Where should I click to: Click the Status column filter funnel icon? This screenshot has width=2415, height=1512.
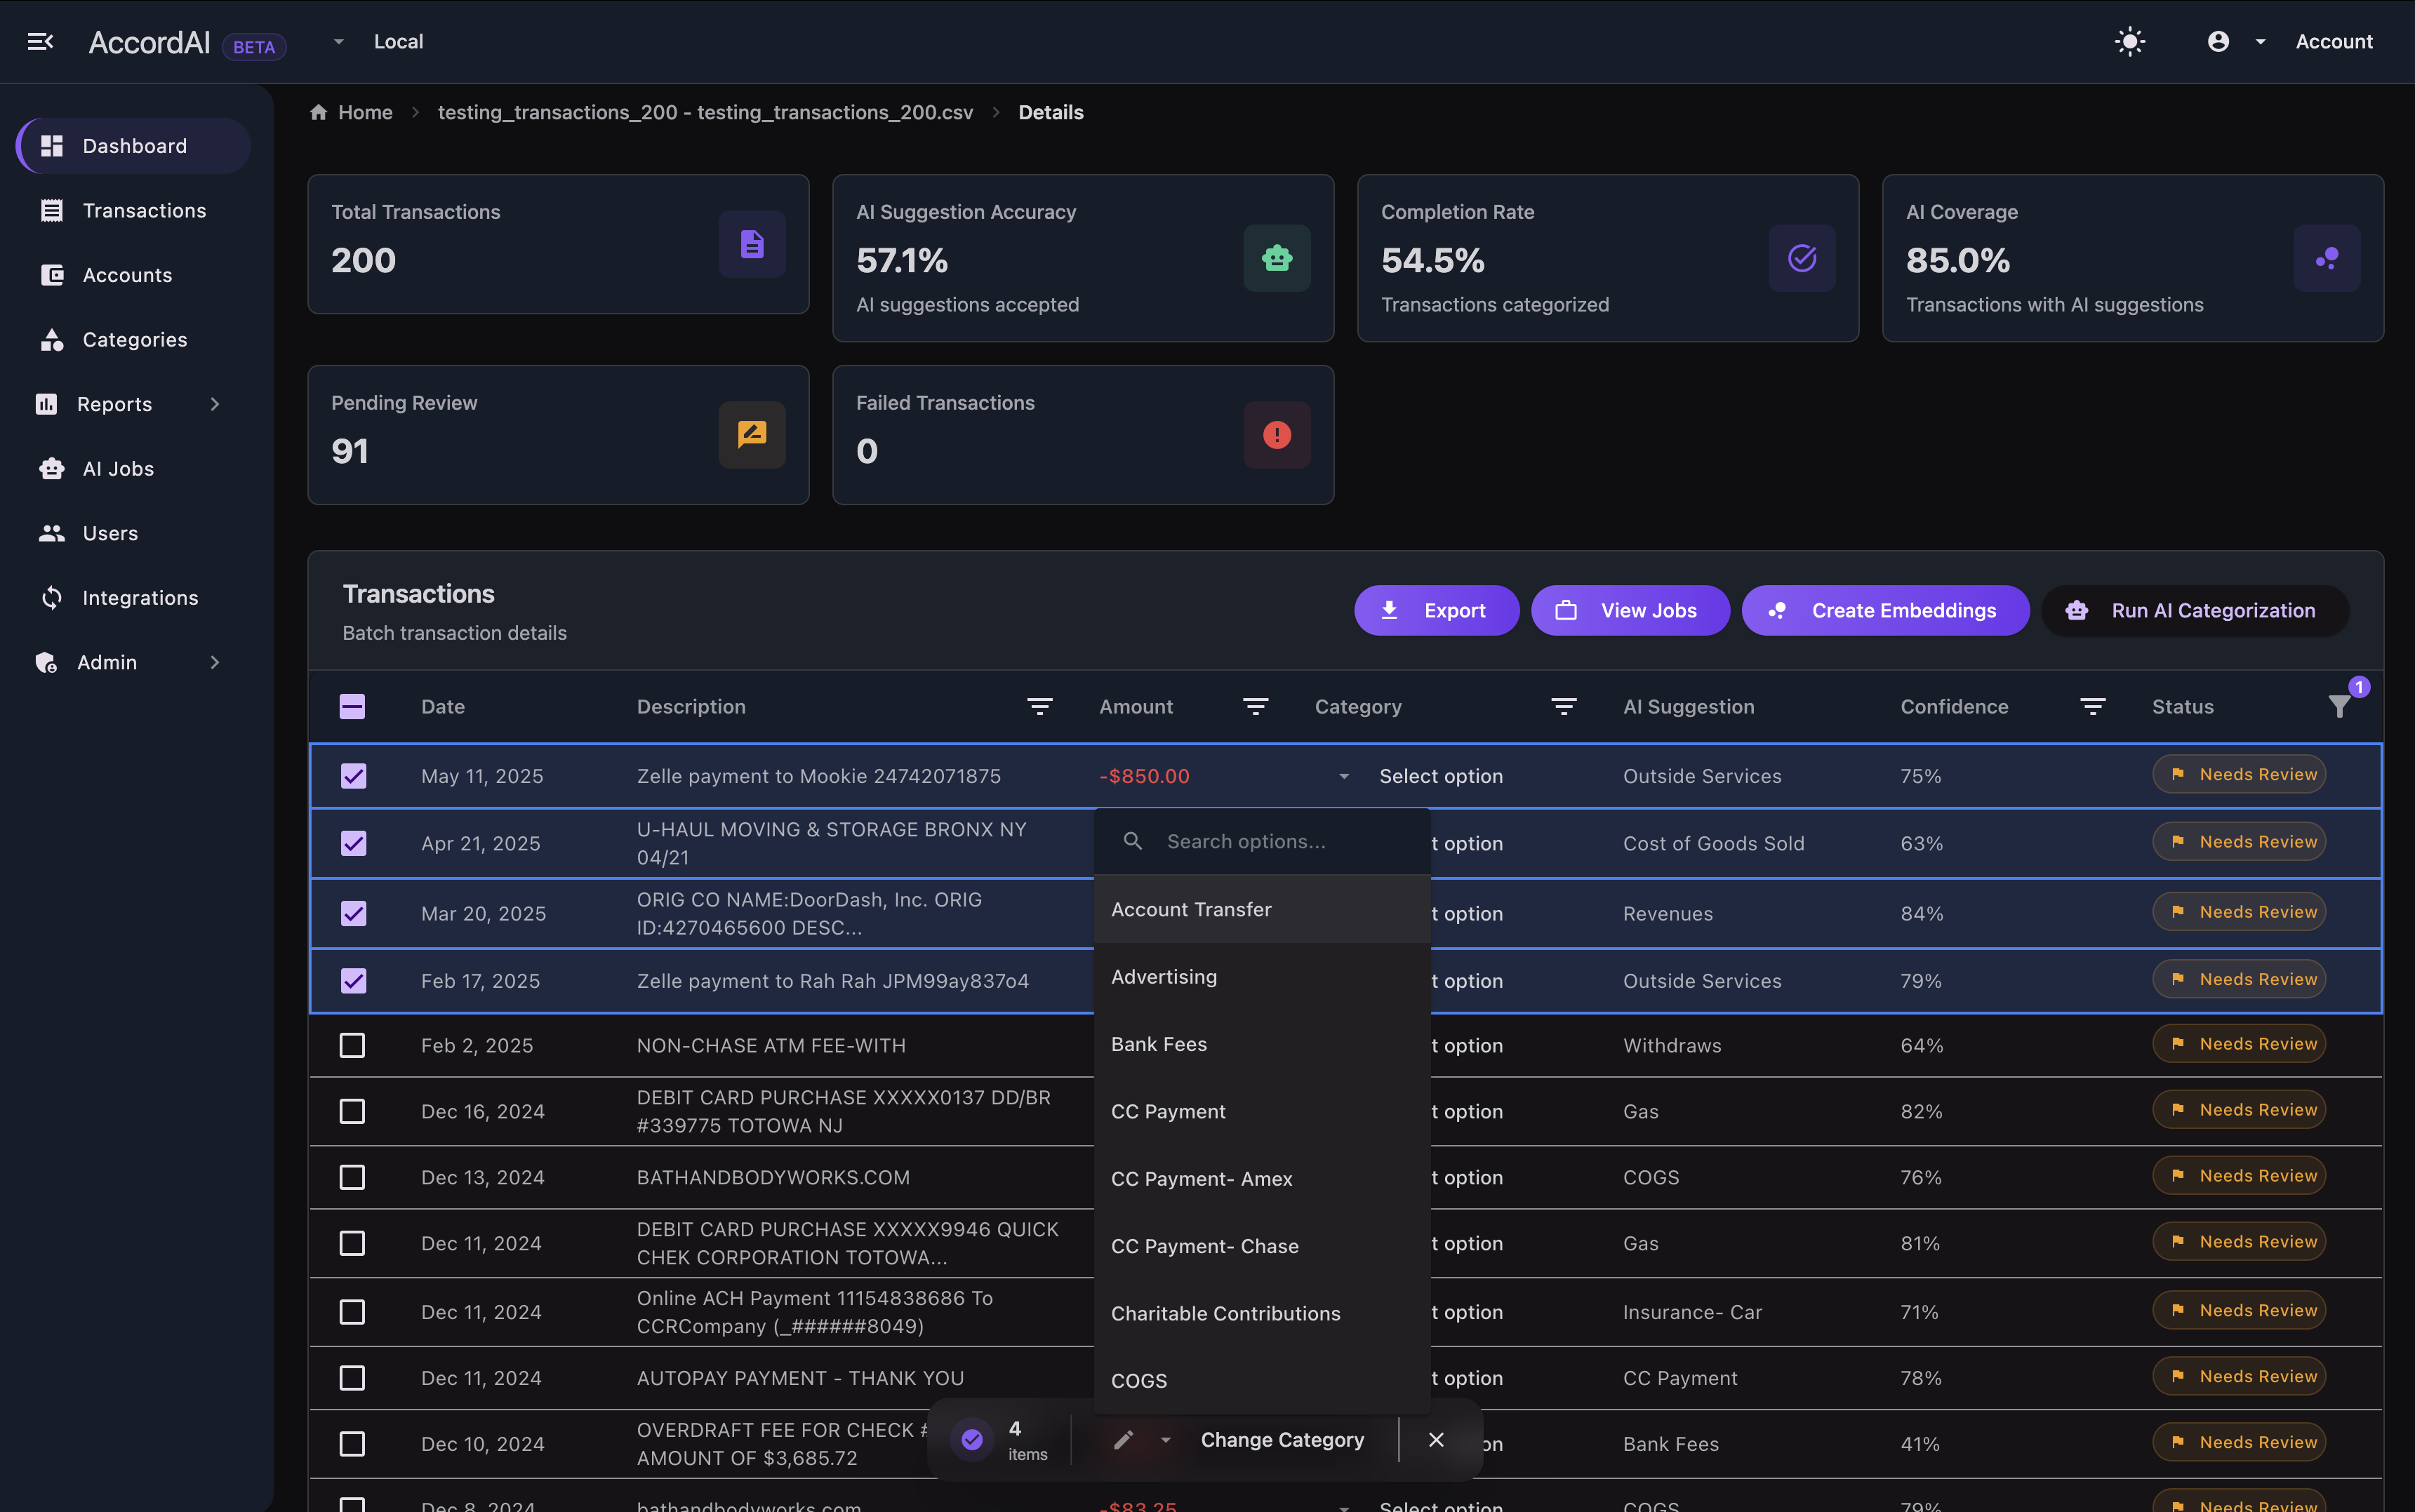2339,707
